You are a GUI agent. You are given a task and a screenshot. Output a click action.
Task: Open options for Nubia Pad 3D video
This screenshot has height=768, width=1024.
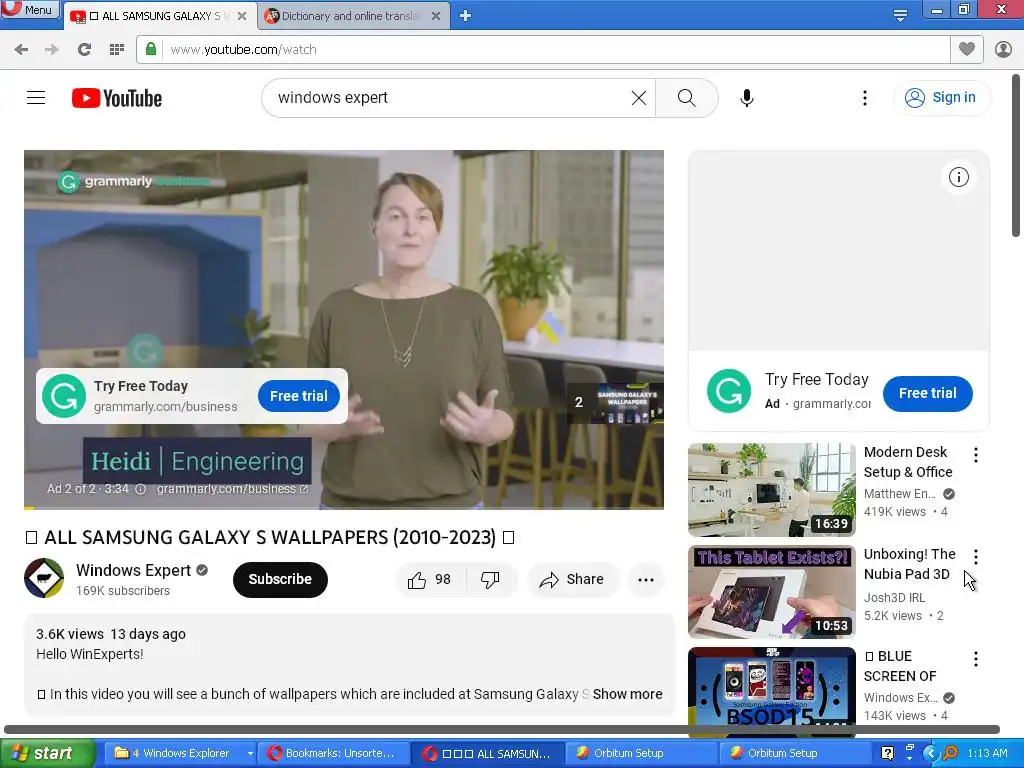tap(976, 557)
